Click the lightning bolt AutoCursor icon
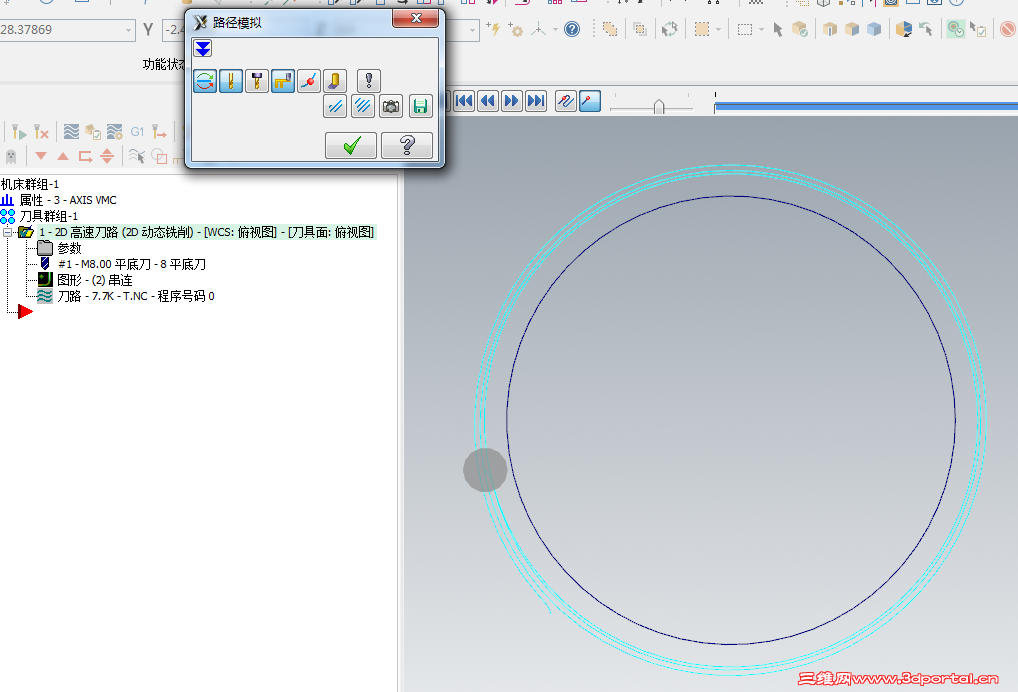 click(493, 29)
